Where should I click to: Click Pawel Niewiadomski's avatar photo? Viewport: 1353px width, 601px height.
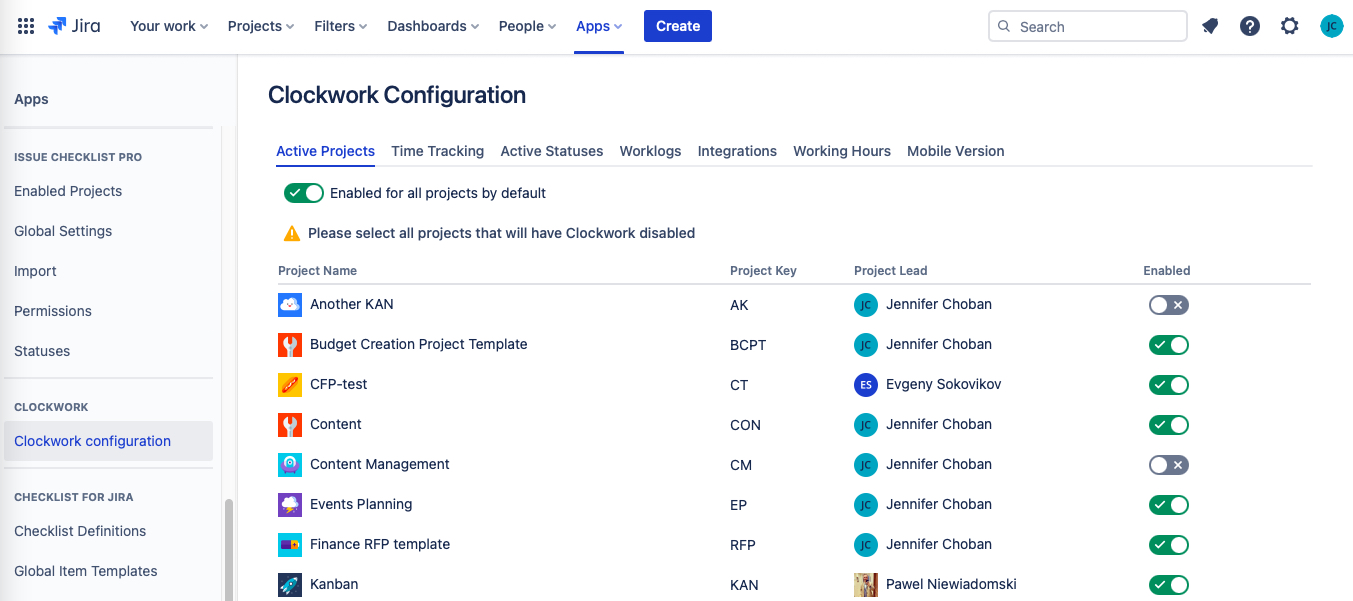pyautogui.click(x=866, y=584)
